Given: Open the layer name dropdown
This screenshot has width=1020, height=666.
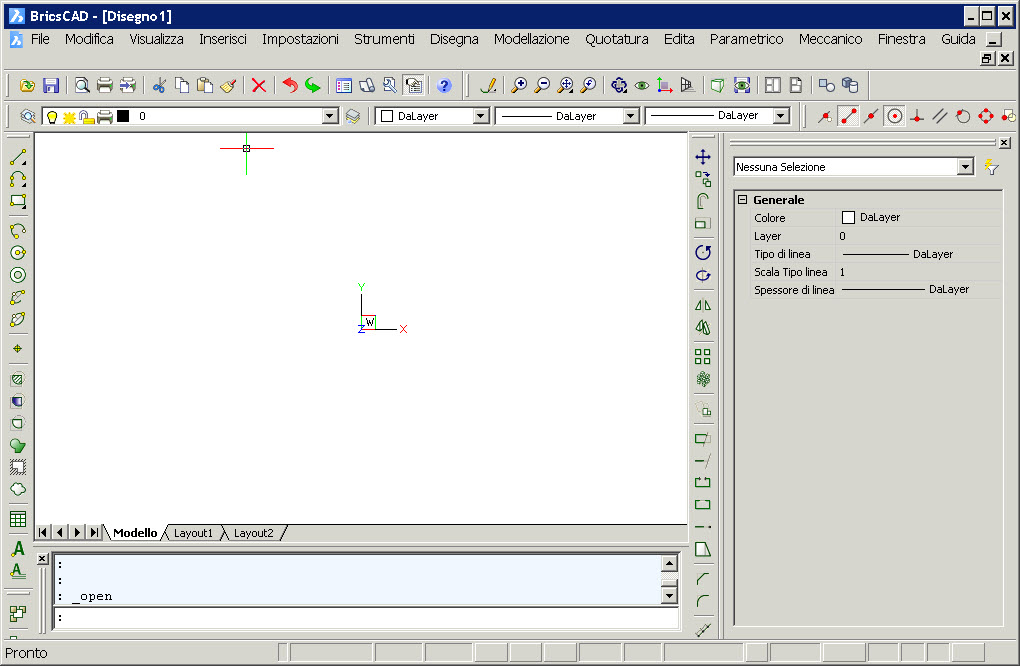Looking at the screenshot, I should point(331,117).
